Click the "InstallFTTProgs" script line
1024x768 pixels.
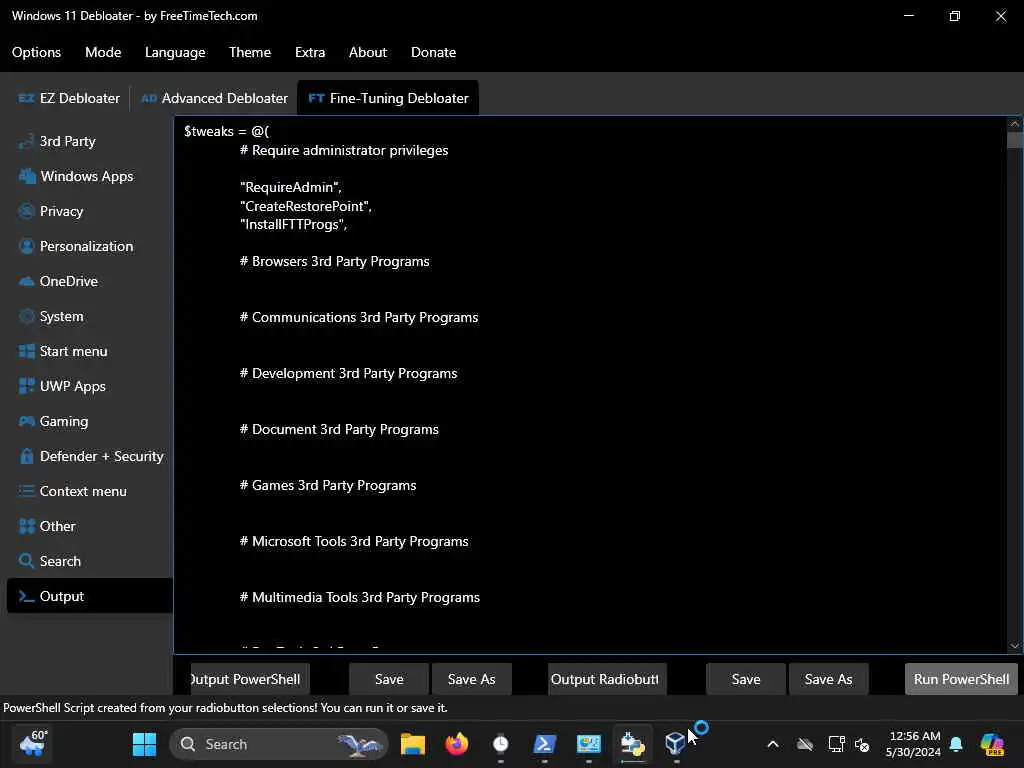(294, 225)
